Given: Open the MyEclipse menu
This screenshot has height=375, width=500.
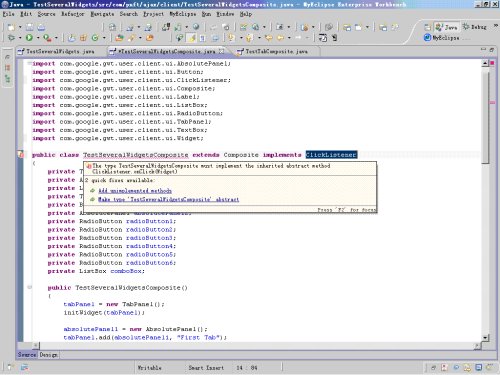Looking at the screenshot, I should [183, 14].
